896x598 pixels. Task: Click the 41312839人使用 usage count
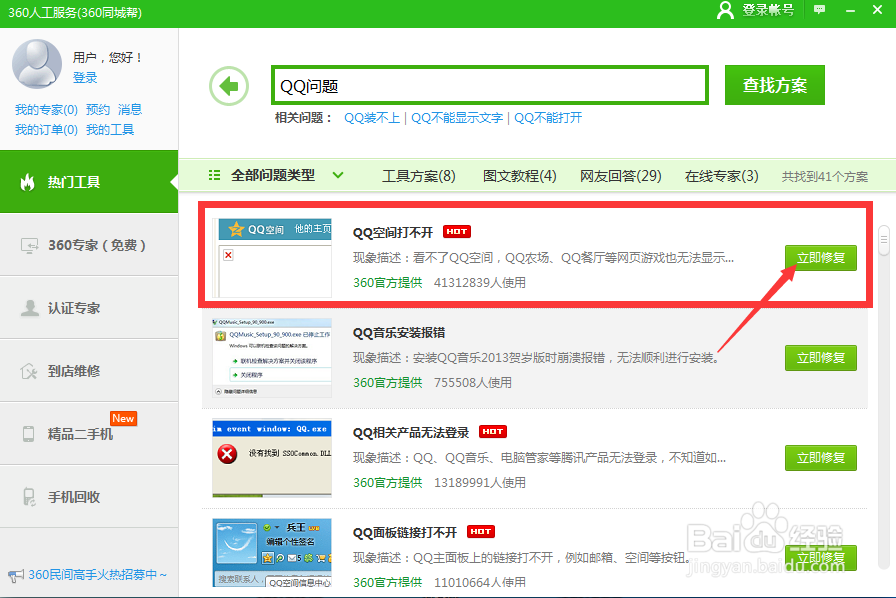479,282
